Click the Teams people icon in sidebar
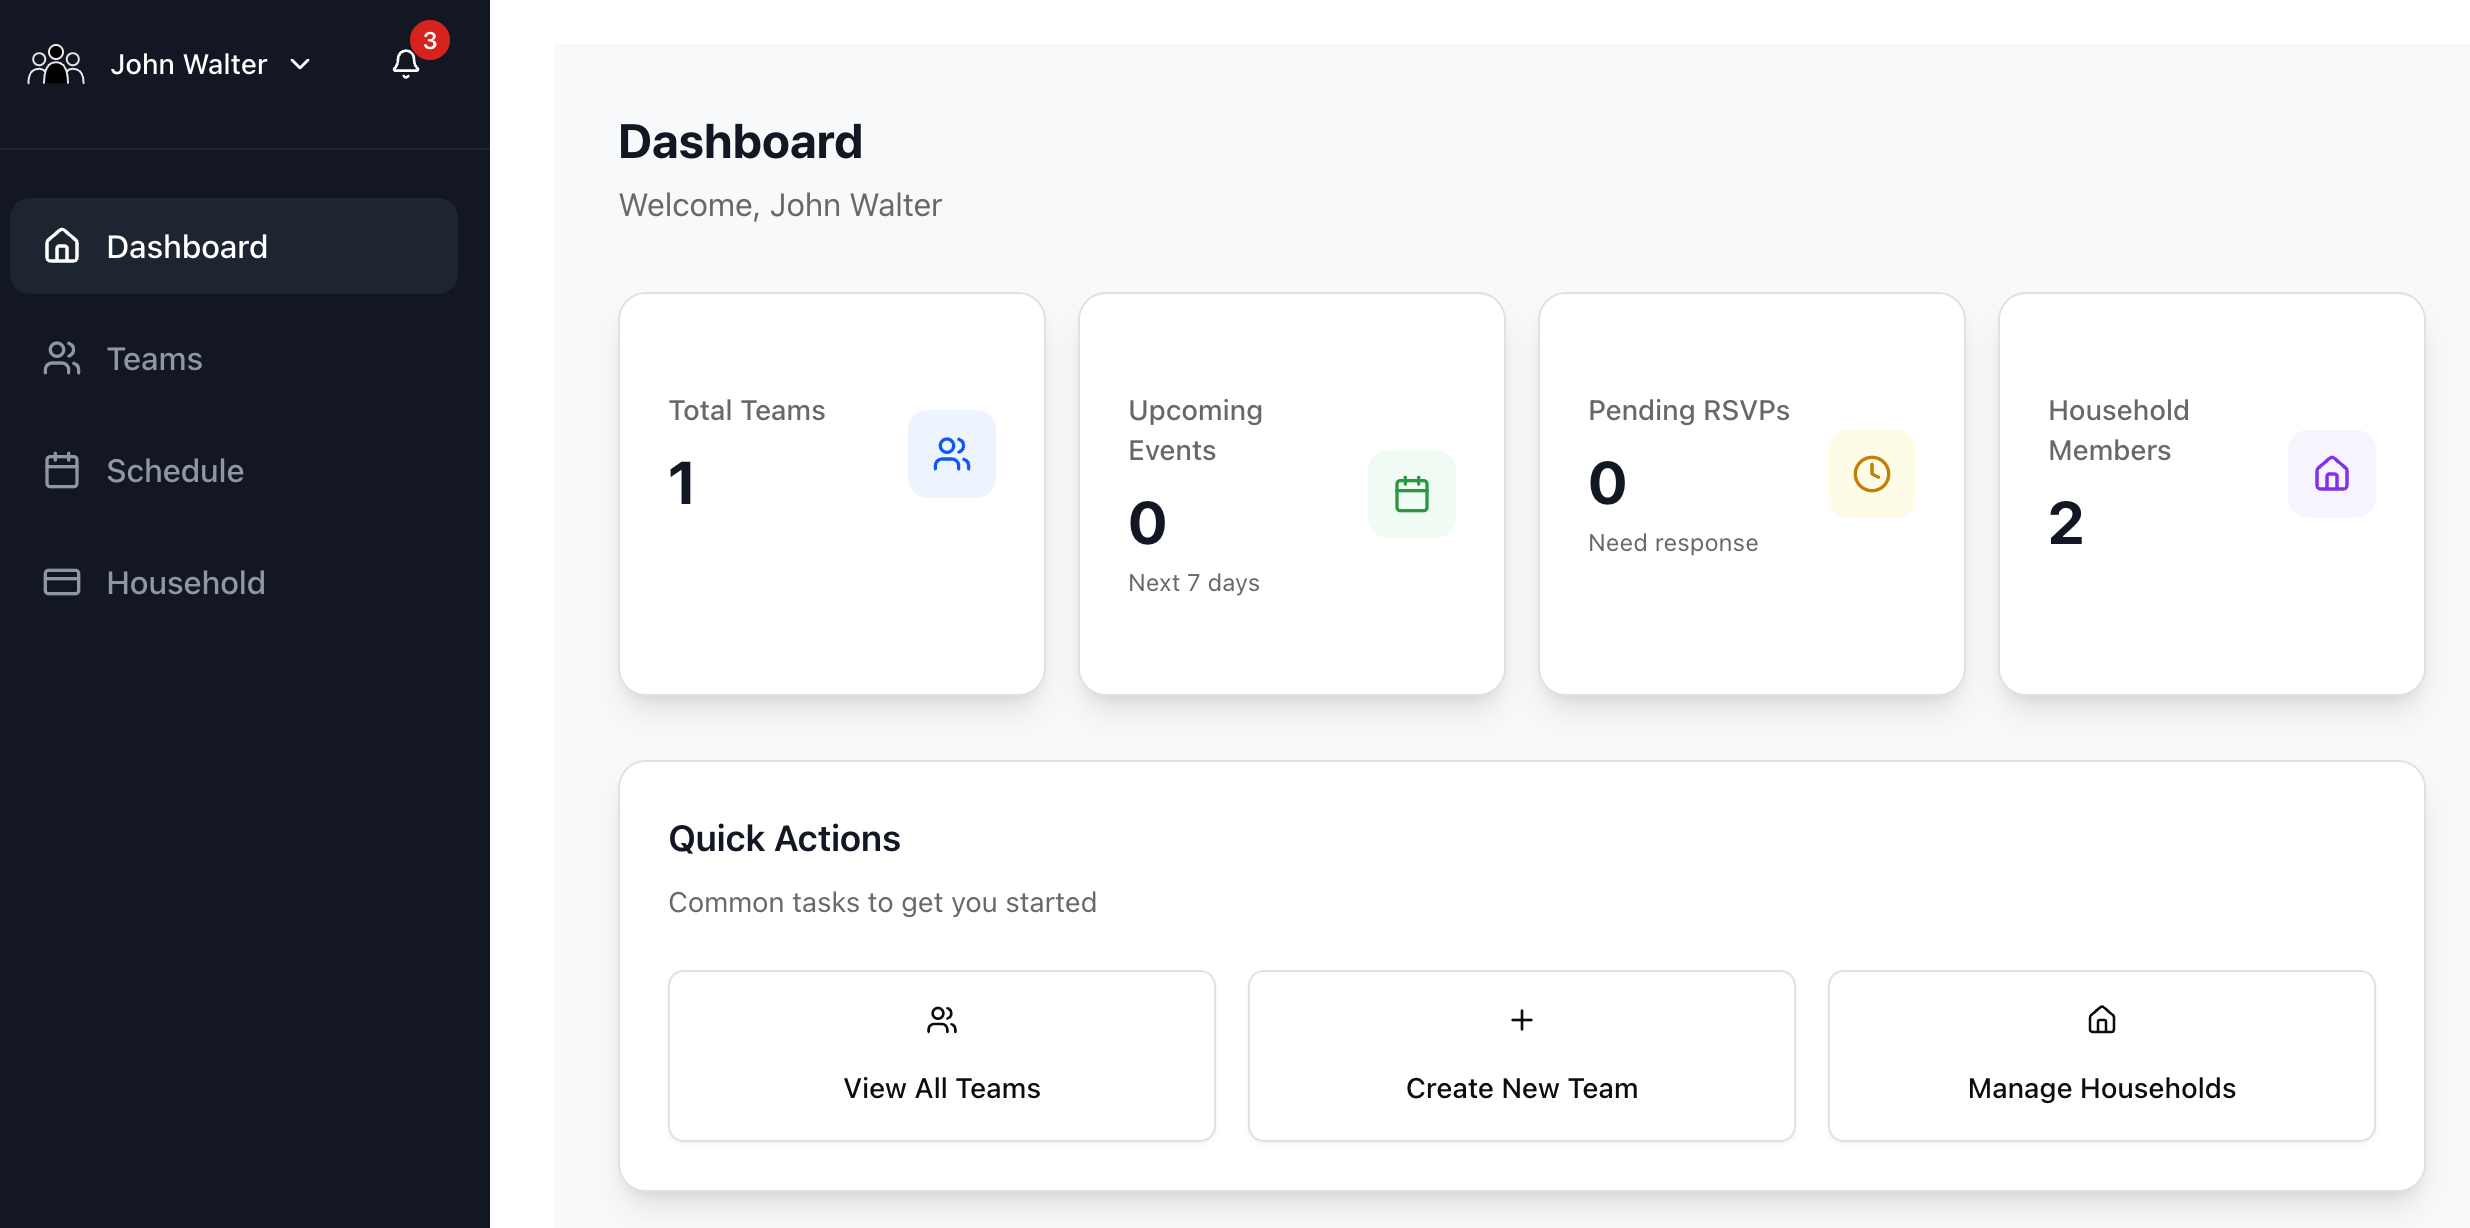Screen dimensions: 2470x1228 tap(62, 359)
